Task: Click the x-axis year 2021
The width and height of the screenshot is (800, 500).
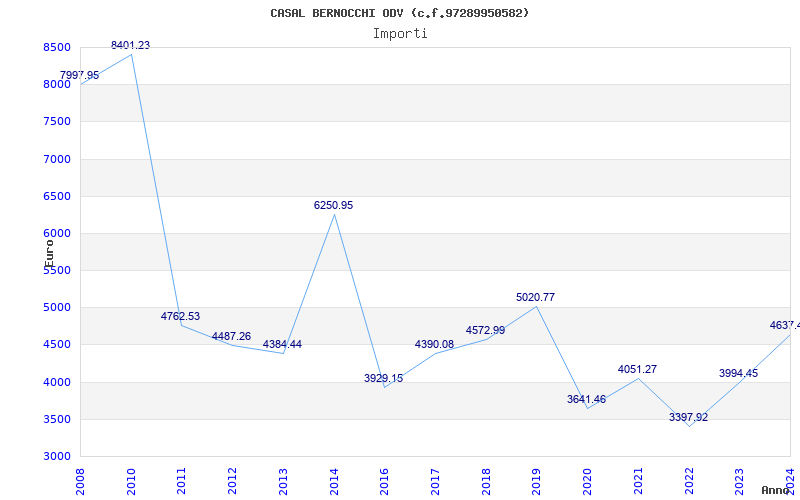Action: pyautogui.click(x=638, y=481)
